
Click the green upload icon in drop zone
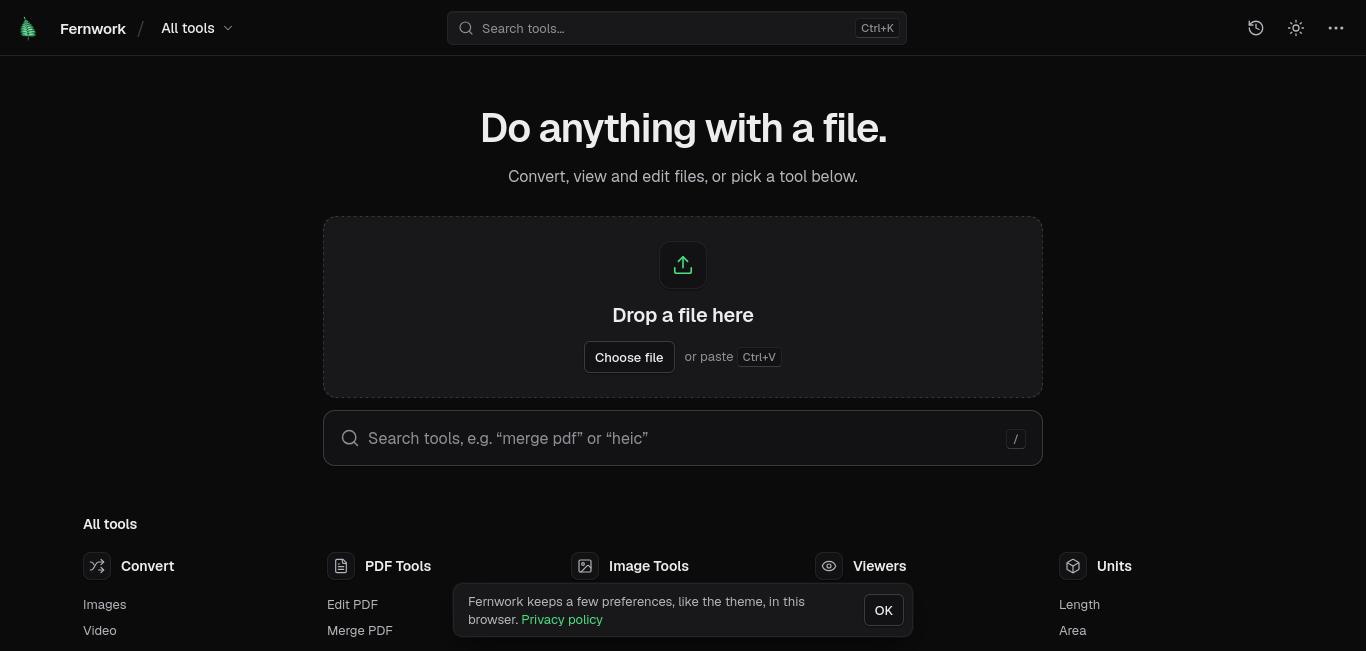683,265
